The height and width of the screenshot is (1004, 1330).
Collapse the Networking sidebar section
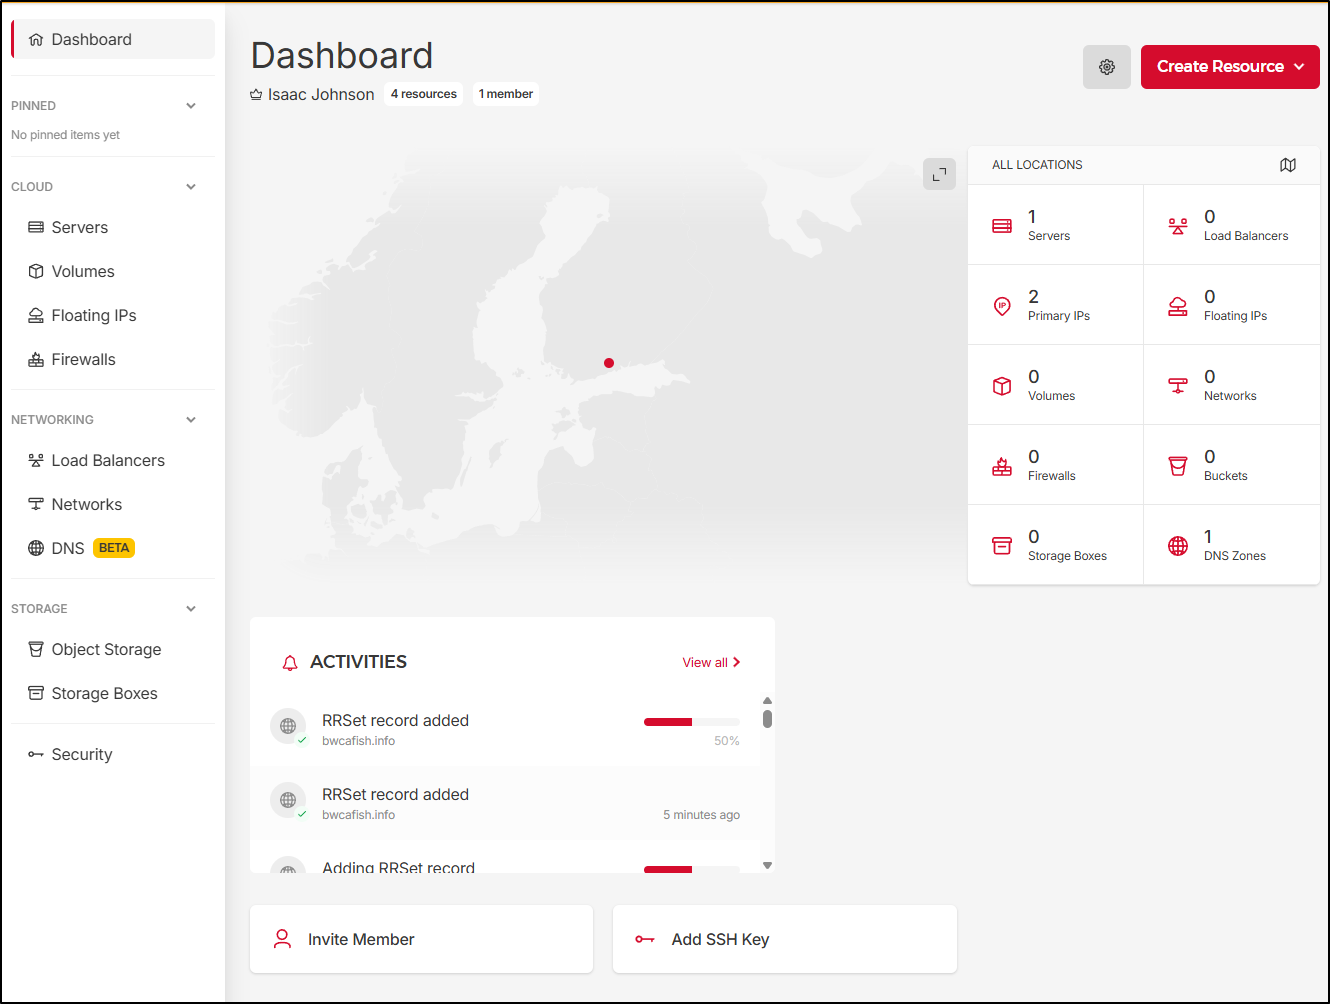(191, 420)
